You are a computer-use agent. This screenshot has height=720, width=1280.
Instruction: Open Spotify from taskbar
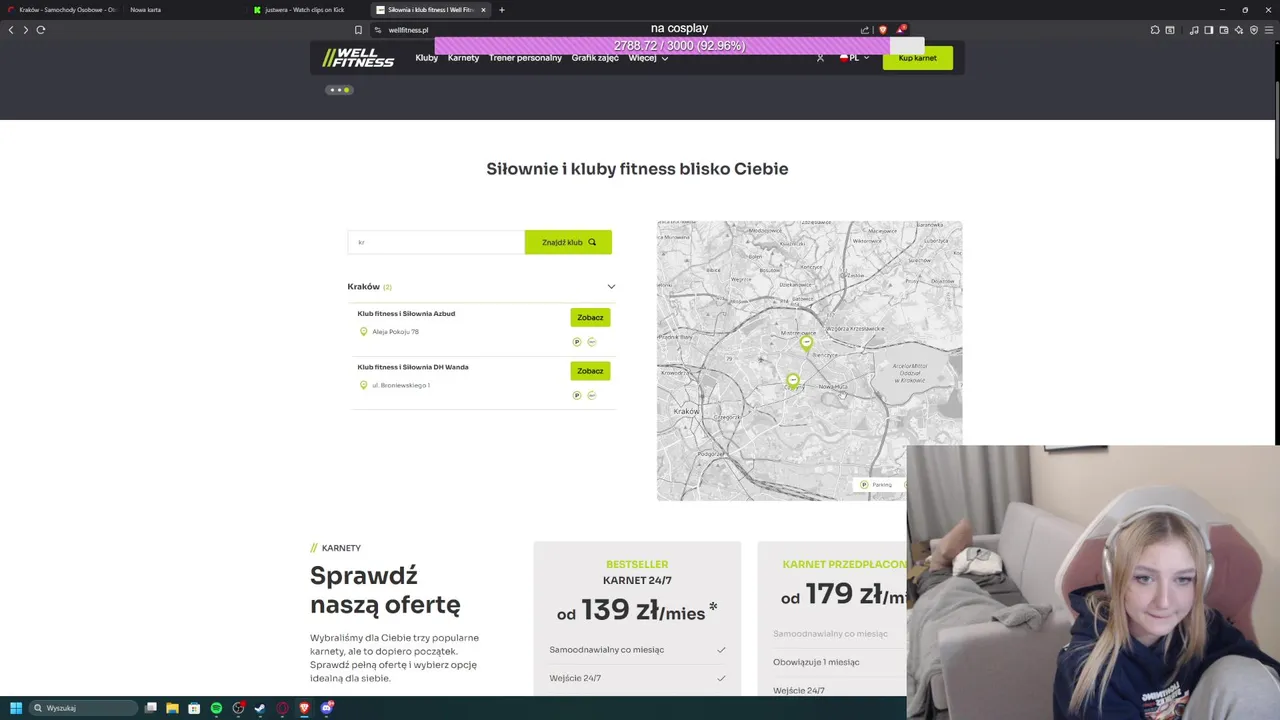(216, 708)
